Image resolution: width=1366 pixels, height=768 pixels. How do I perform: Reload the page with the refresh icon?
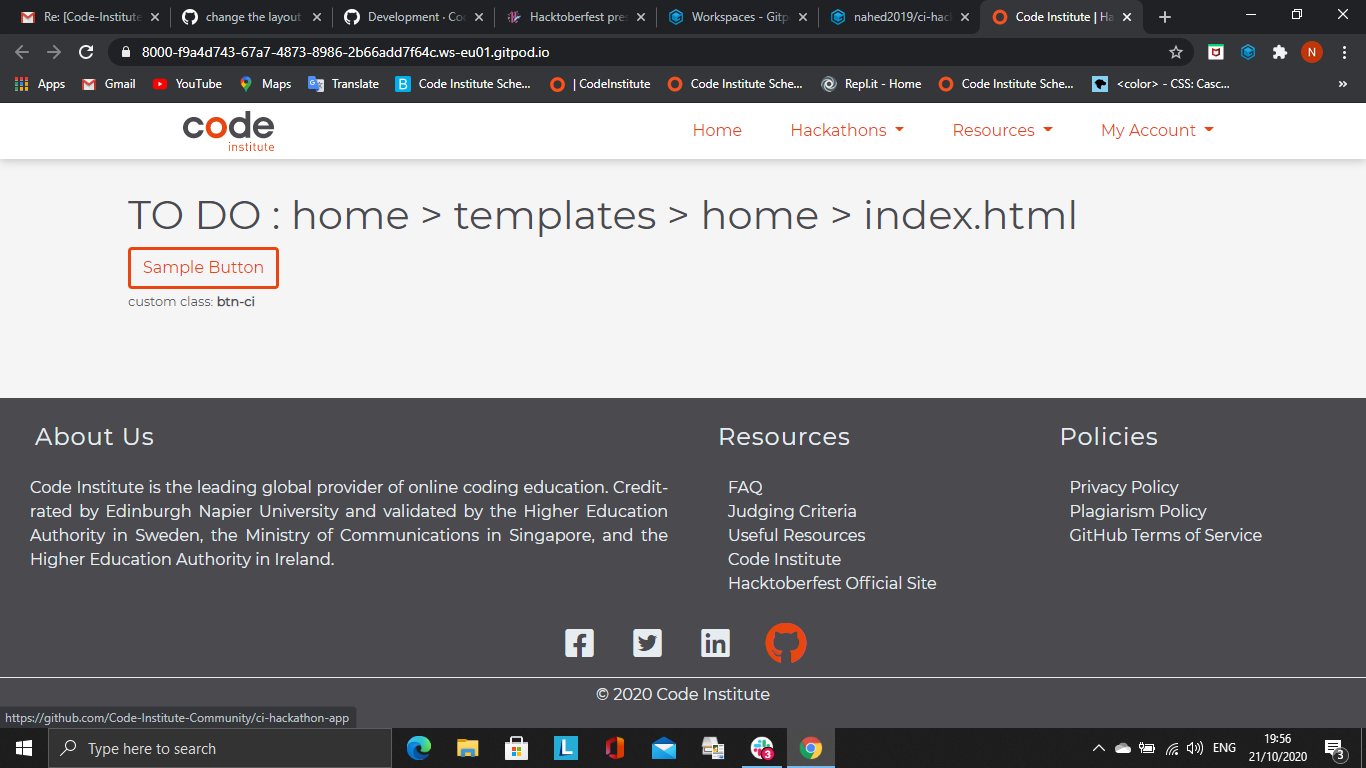[x=86, y=52]
